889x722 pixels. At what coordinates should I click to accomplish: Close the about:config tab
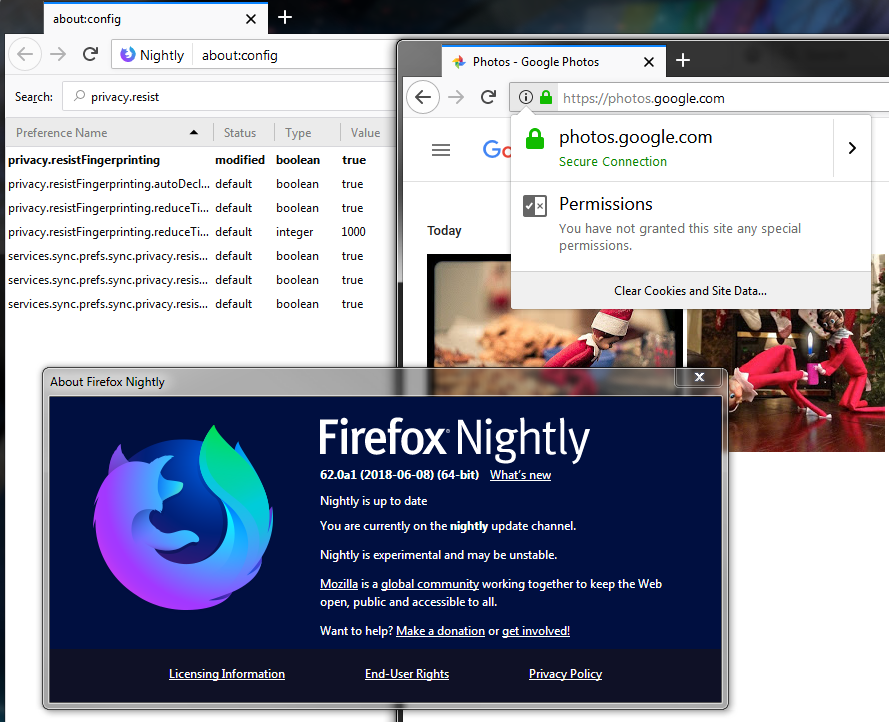click(x=251, y=19)
